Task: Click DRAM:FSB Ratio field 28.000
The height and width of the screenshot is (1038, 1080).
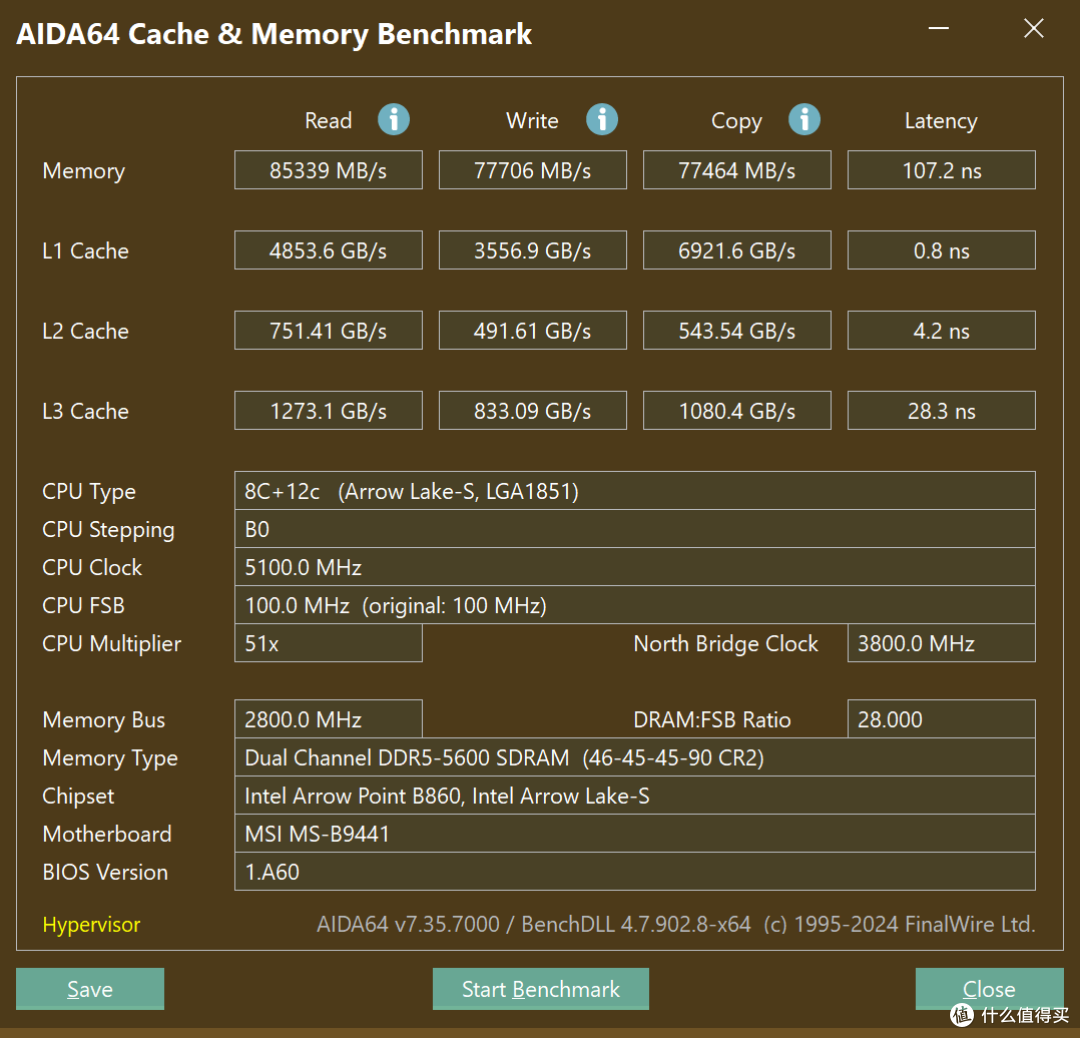Action: click(x=942, y=719)
